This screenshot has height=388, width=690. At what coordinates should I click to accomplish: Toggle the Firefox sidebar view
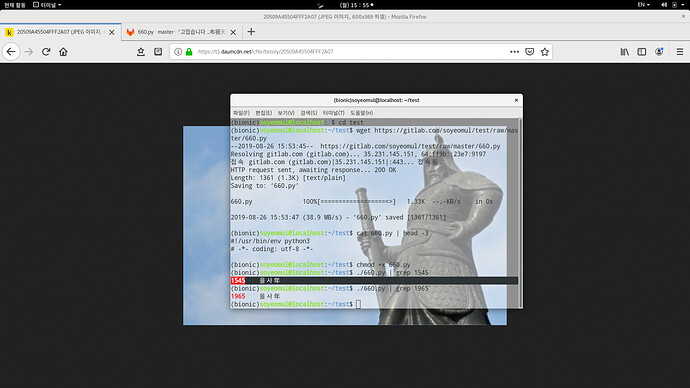pyautogui.click(x=642, y=52)
